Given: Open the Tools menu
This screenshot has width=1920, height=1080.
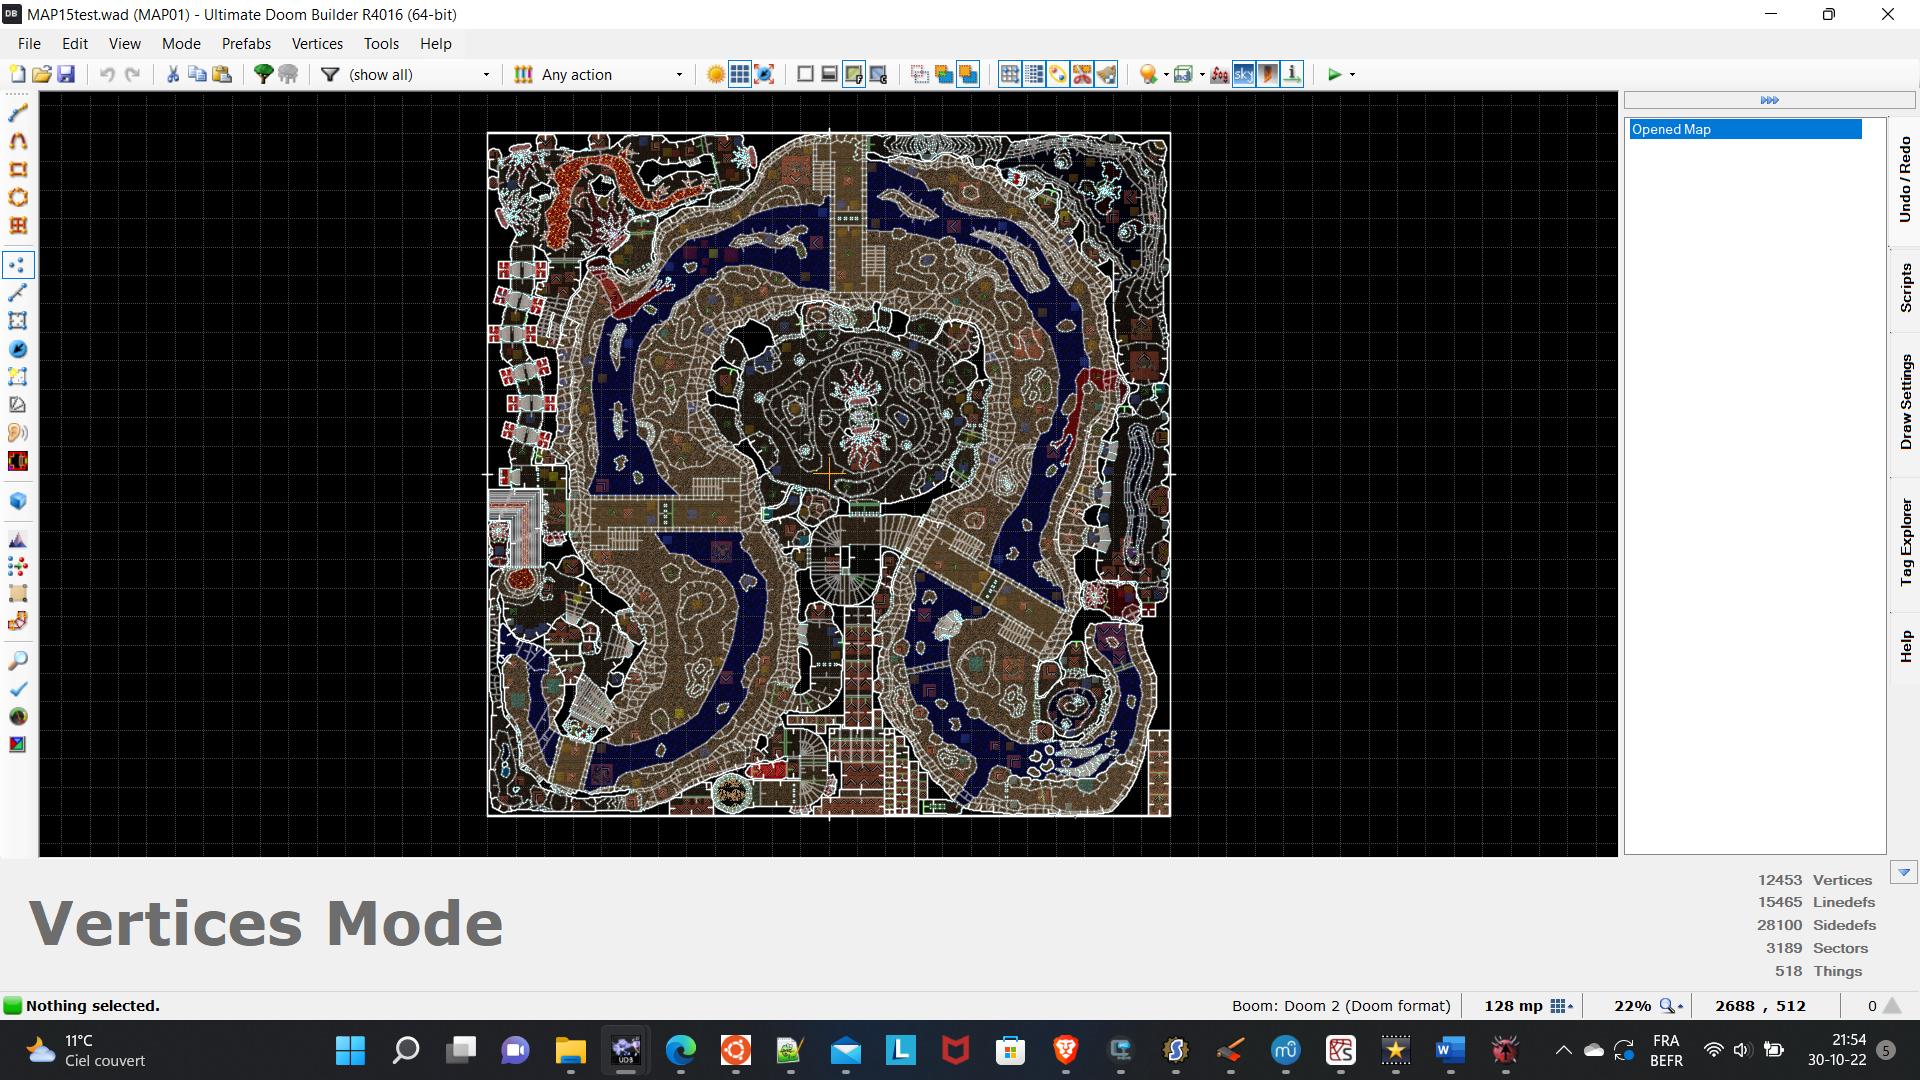Looking at the screenshot, I should tap(381, 44).
